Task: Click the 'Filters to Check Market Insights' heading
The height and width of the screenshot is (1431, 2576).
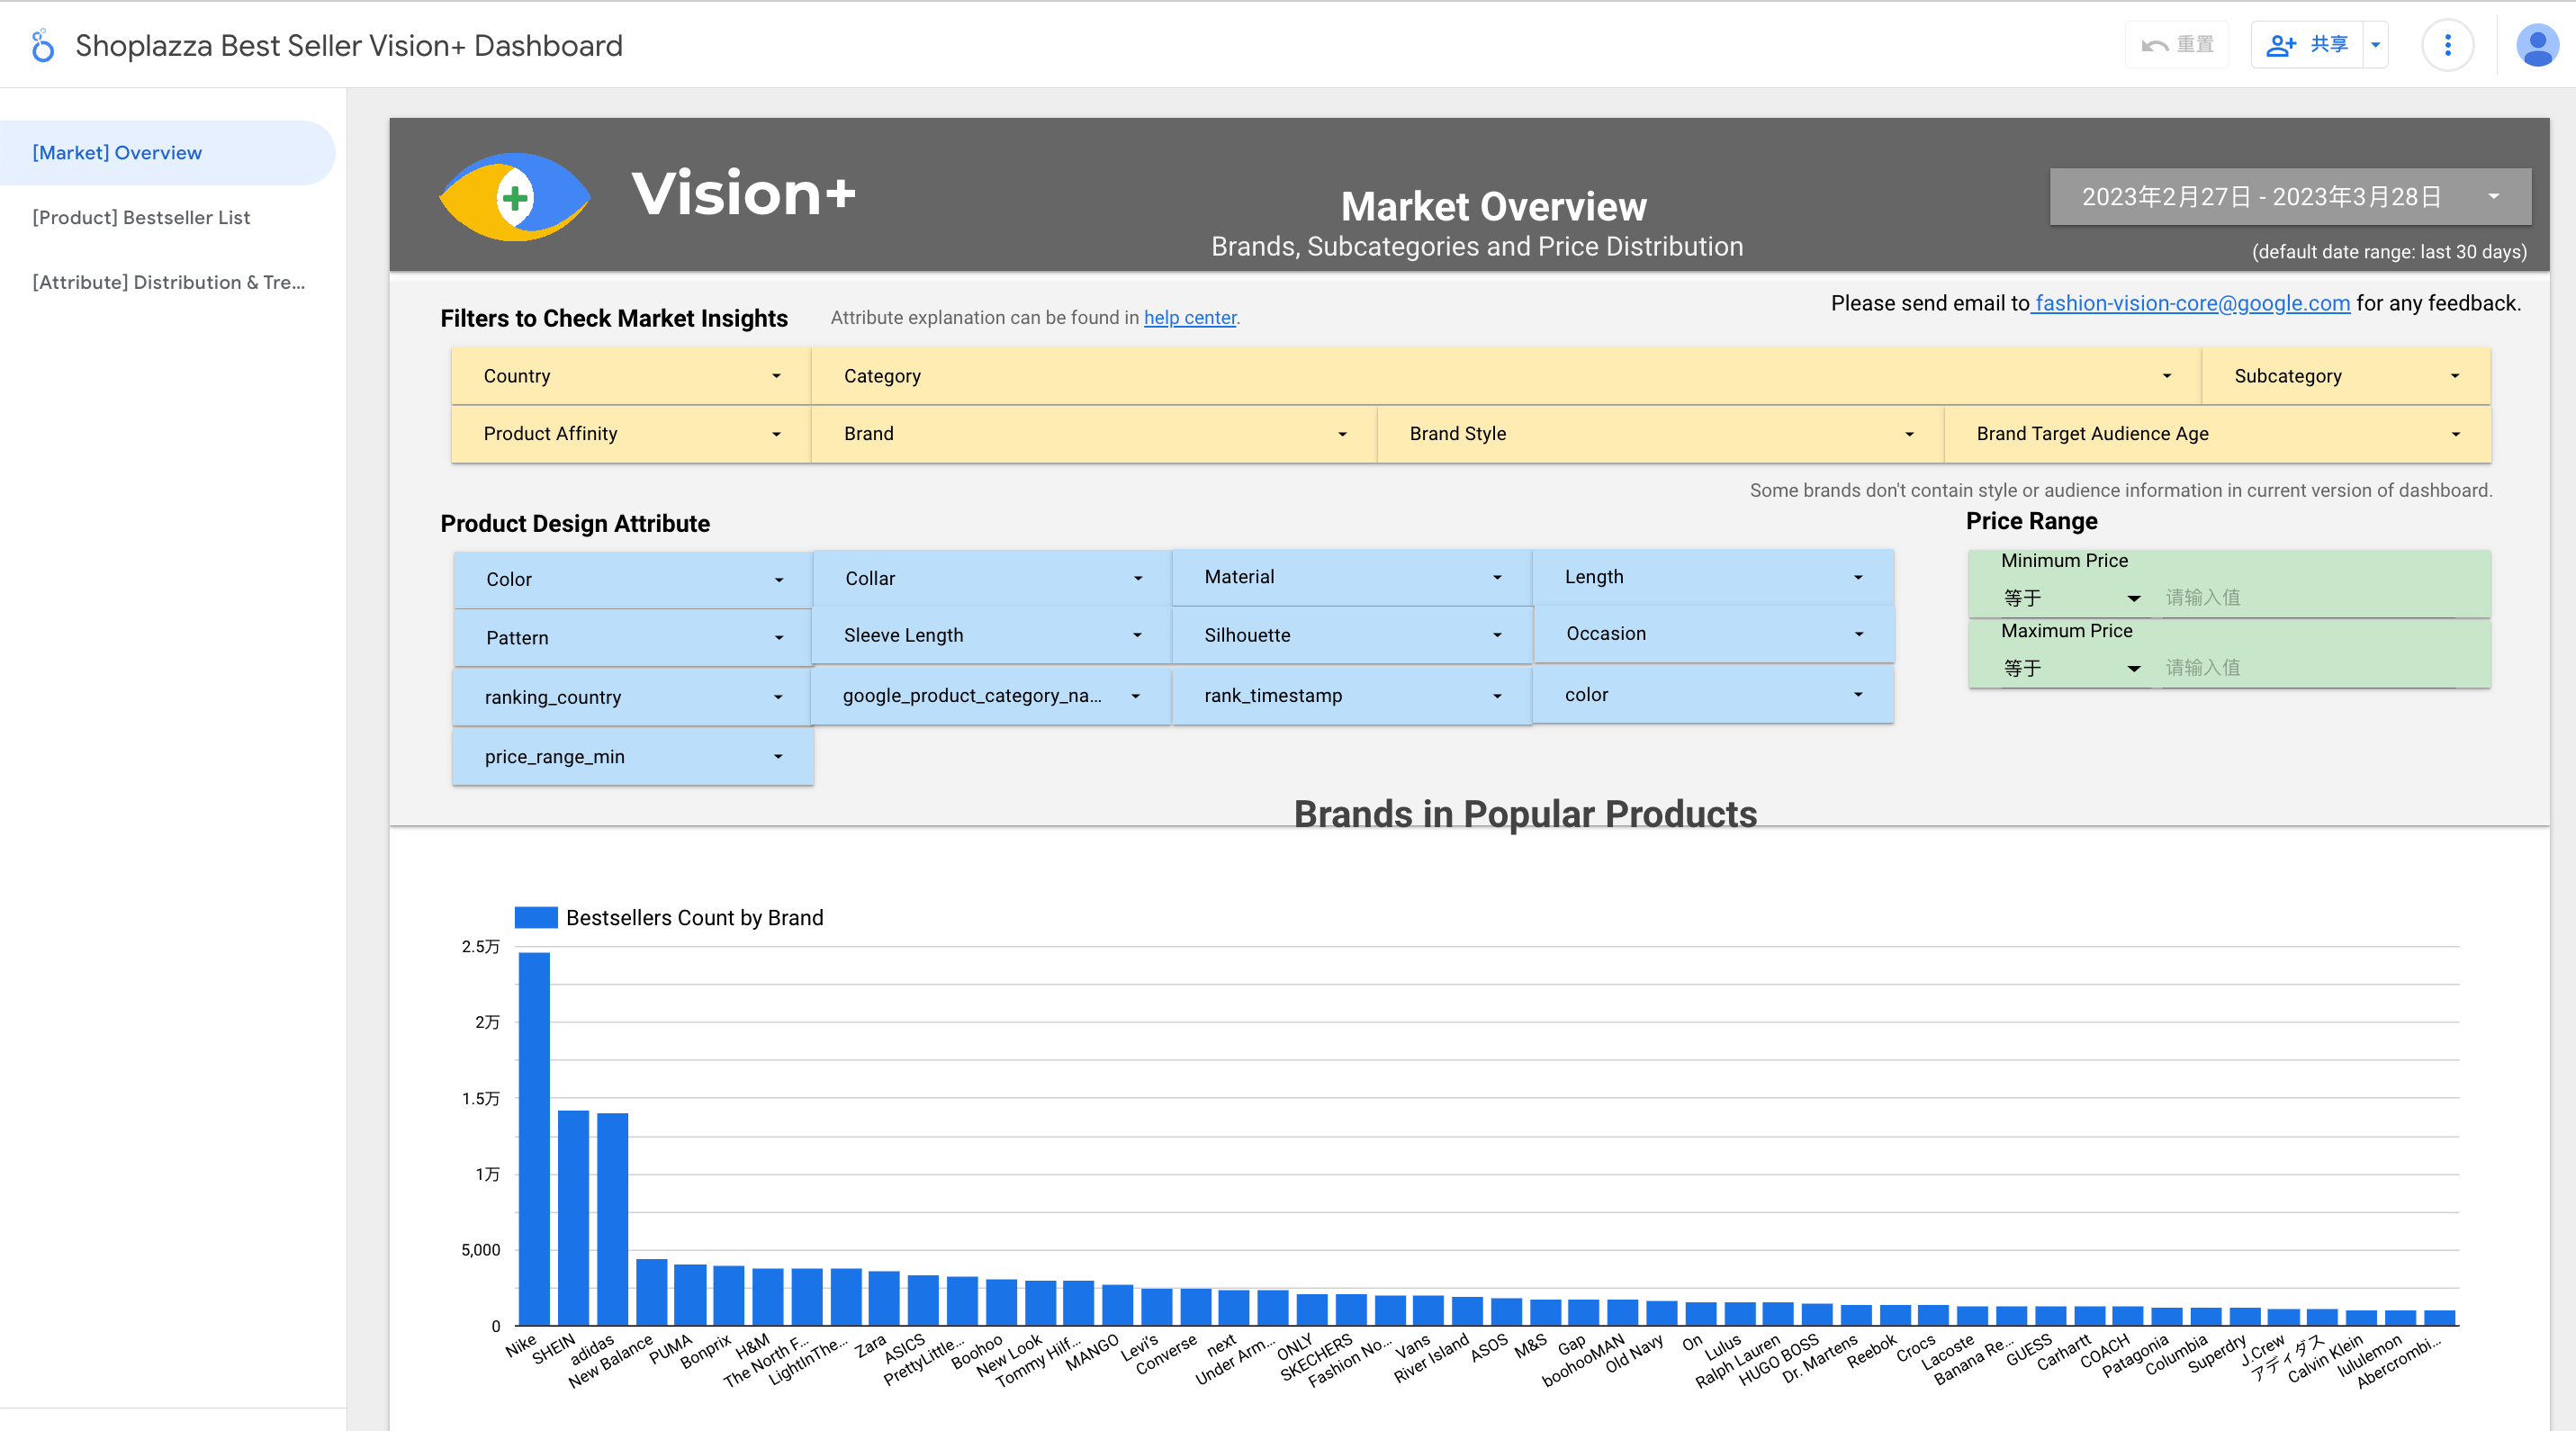Action: click(x=614, y=319)
